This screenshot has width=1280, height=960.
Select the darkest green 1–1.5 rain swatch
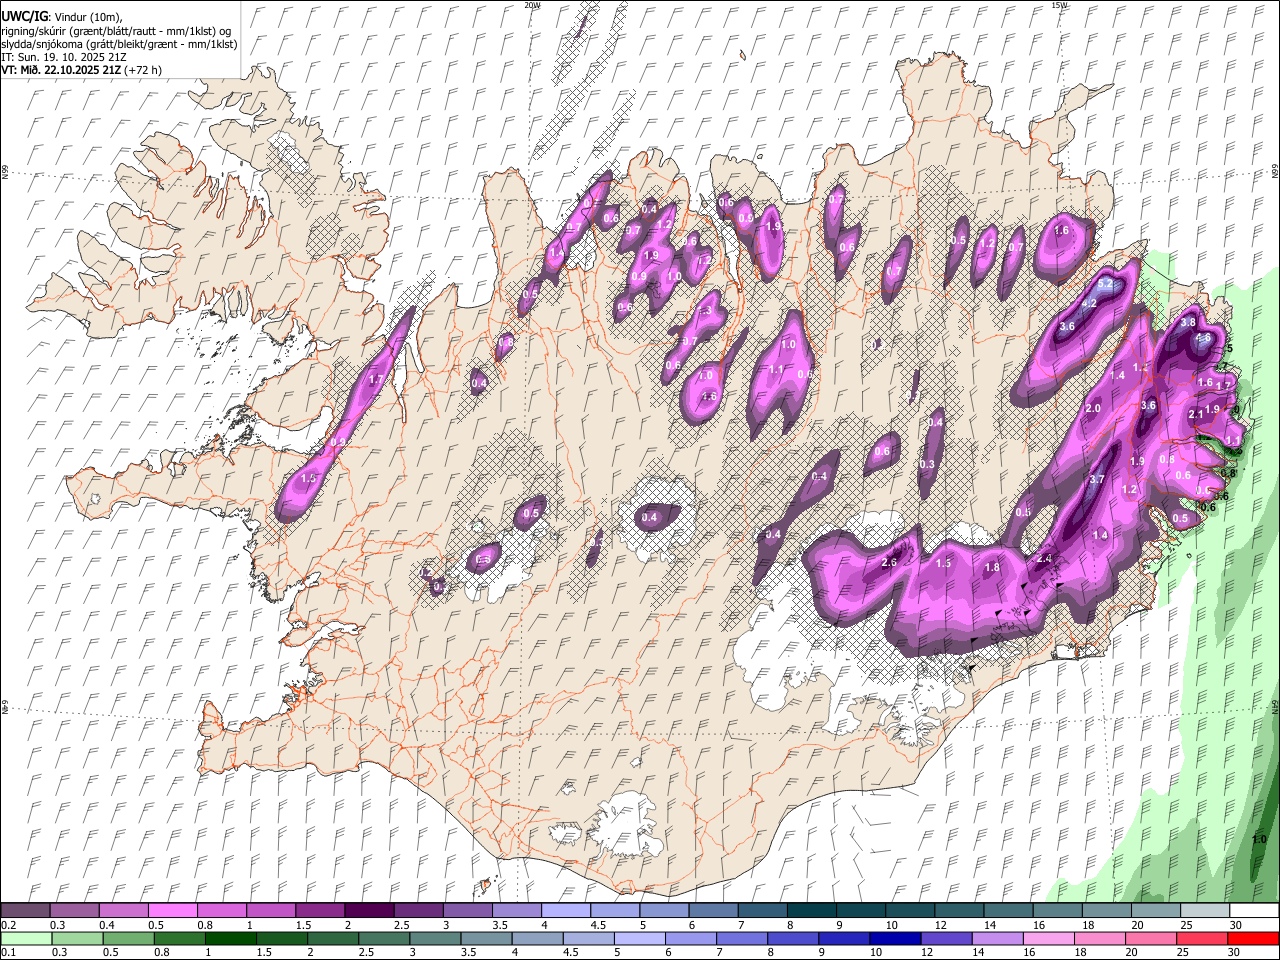[230, 938]
